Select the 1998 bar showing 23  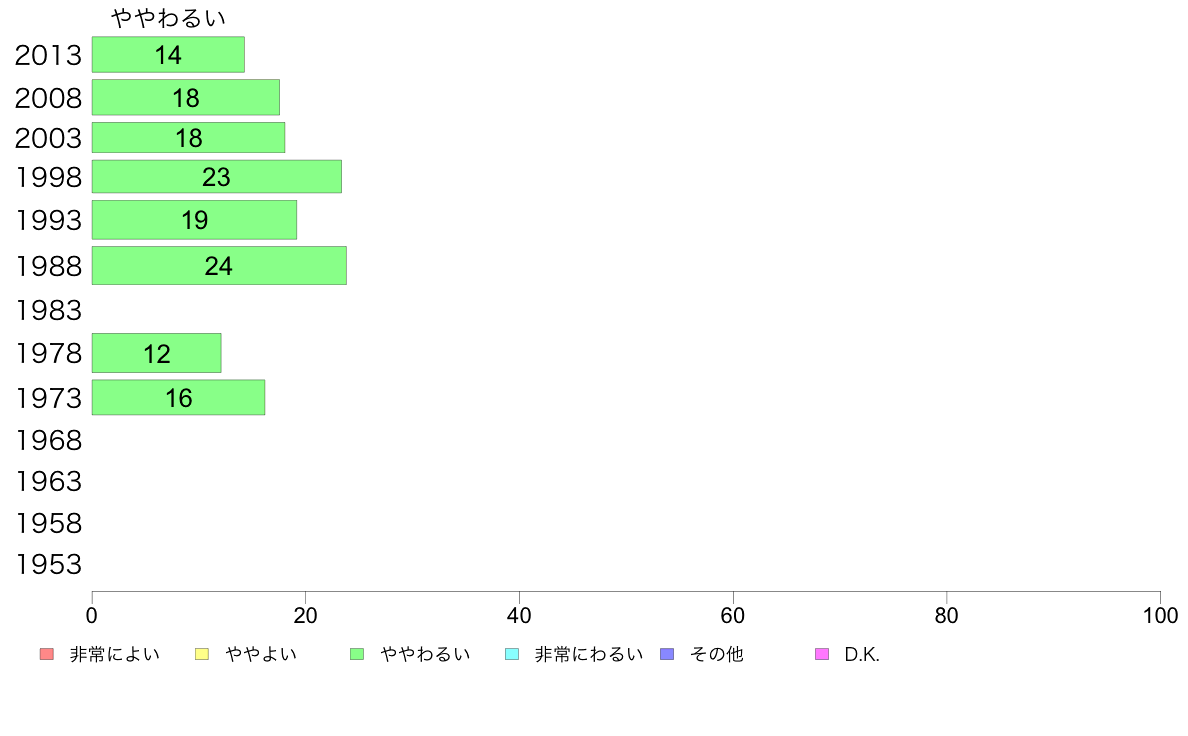[x=217, y=177]
